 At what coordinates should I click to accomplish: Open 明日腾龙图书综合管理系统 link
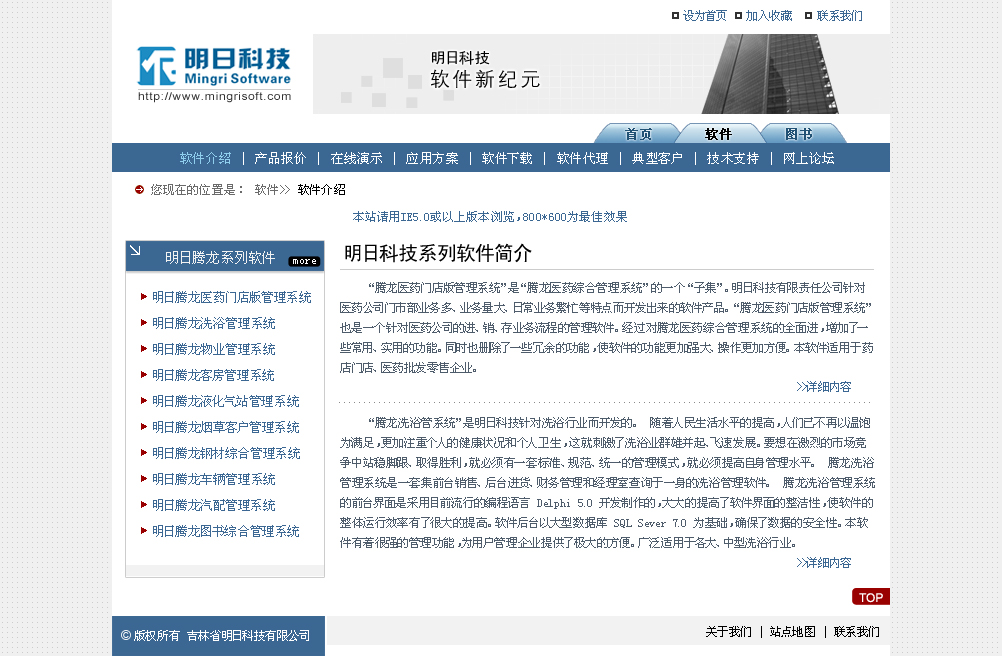[226, 531]
